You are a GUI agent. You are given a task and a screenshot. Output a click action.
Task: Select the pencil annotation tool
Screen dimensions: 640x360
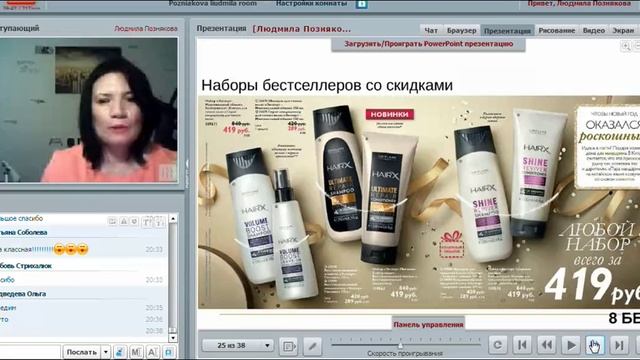pos(312,346)
